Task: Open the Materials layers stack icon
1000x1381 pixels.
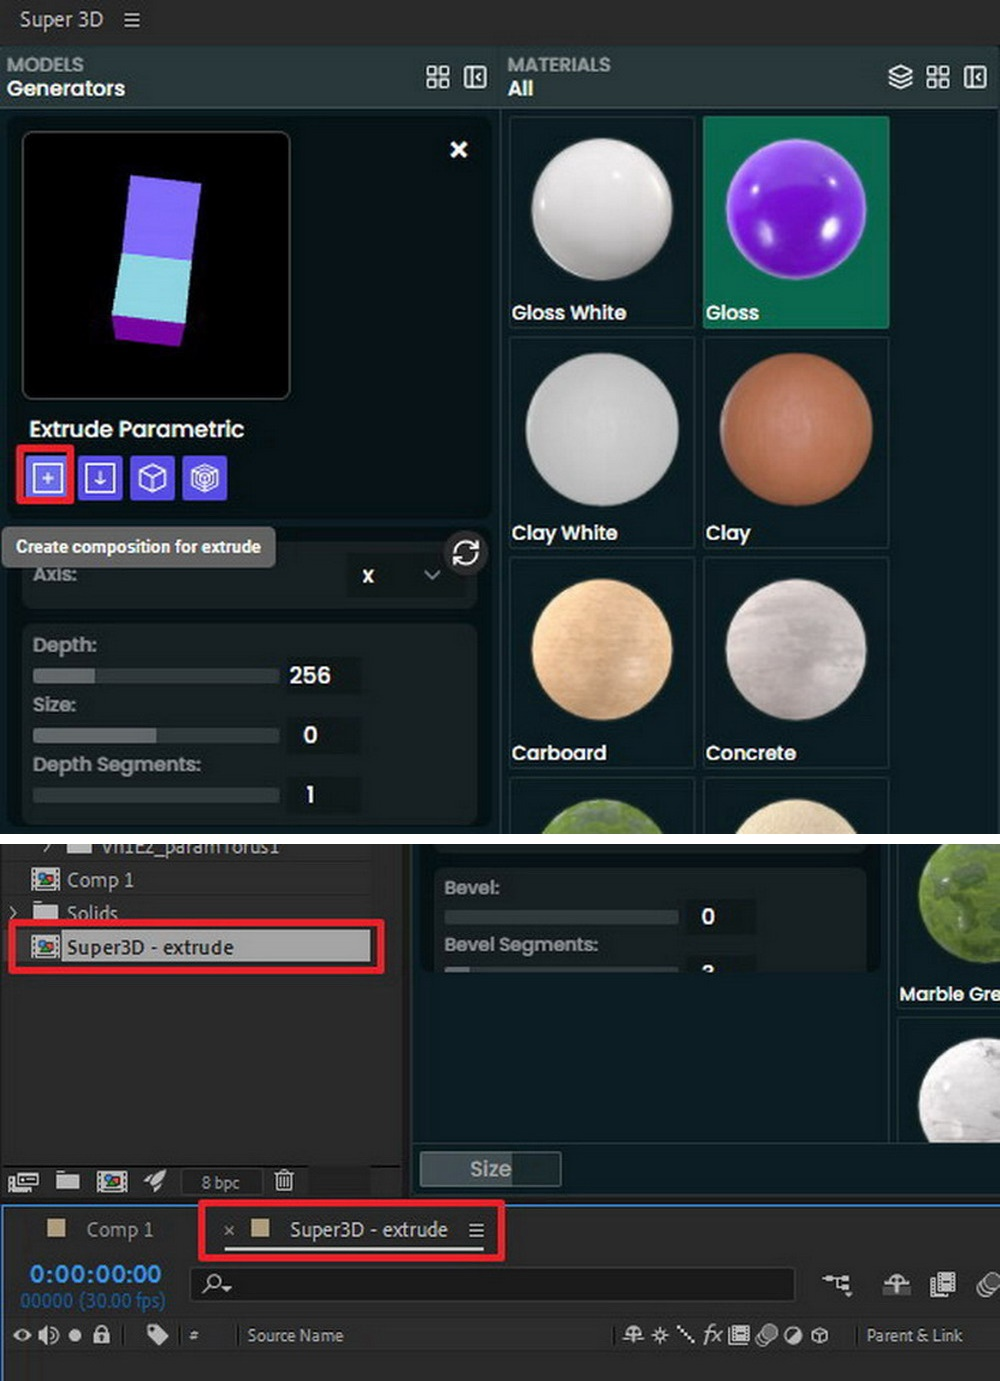Action: pos(900,77)
